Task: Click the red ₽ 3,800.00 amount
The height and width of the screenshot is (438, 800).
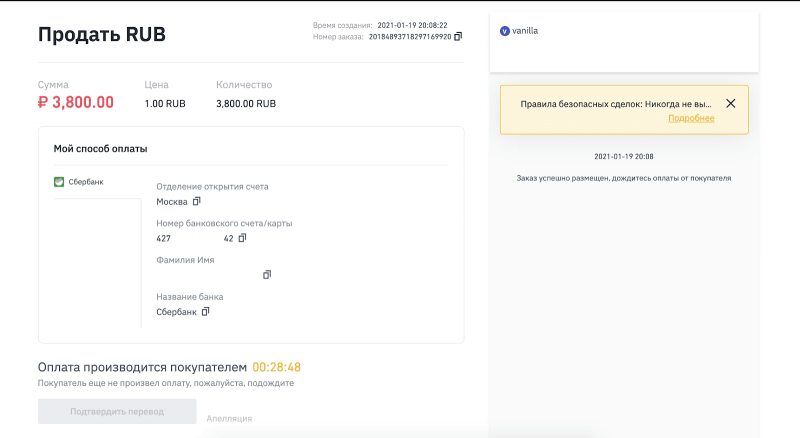Action: coord(76,102)
